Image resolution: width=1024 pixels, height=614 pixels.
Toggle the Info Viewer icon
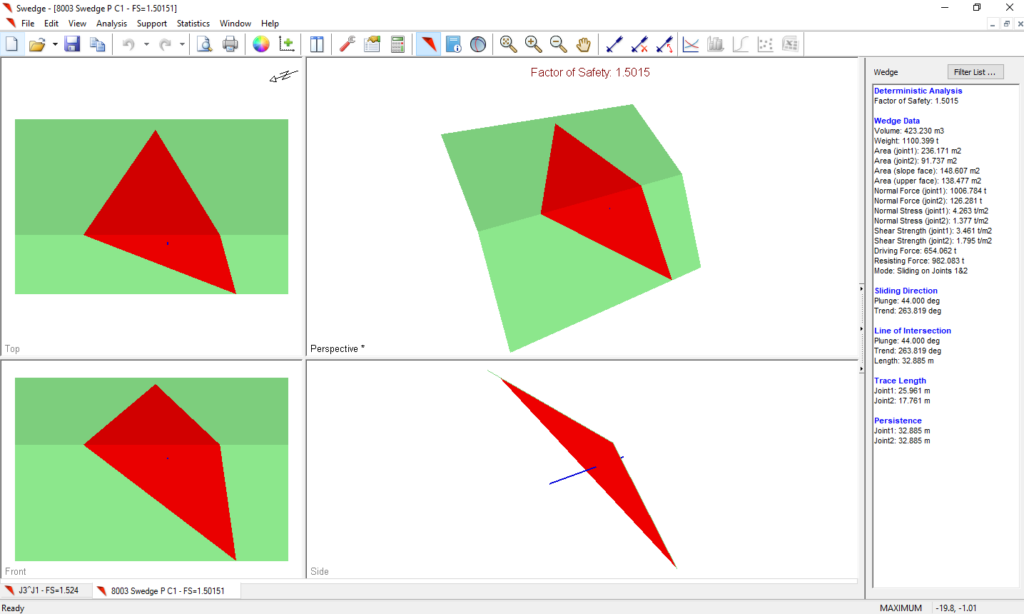453,44
